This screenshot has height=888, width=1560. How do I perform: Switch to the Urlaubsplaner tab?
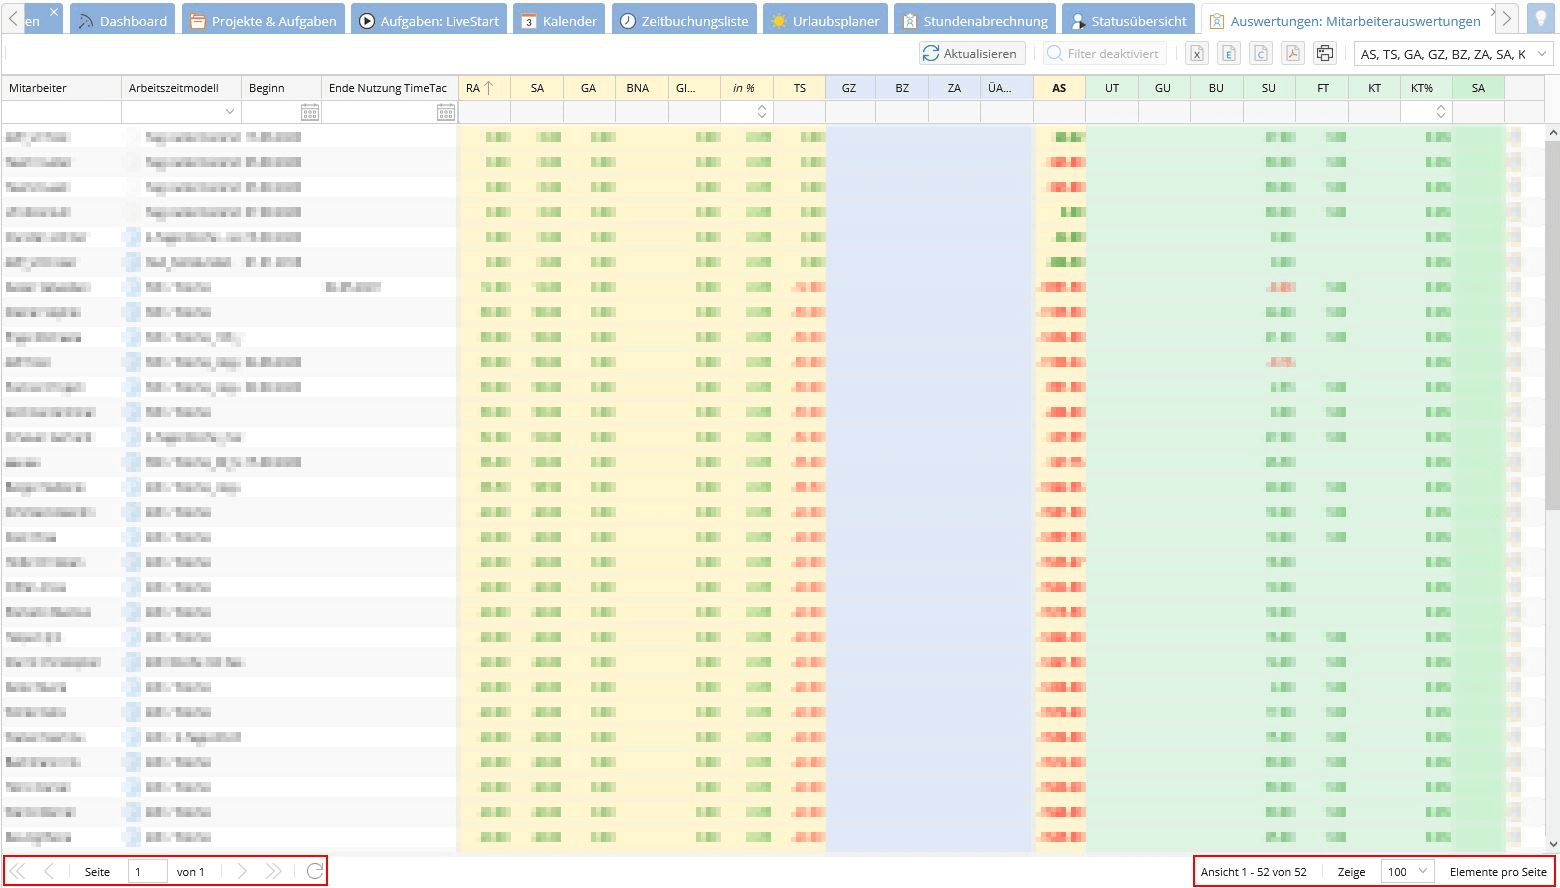click(x=825, y=20)
